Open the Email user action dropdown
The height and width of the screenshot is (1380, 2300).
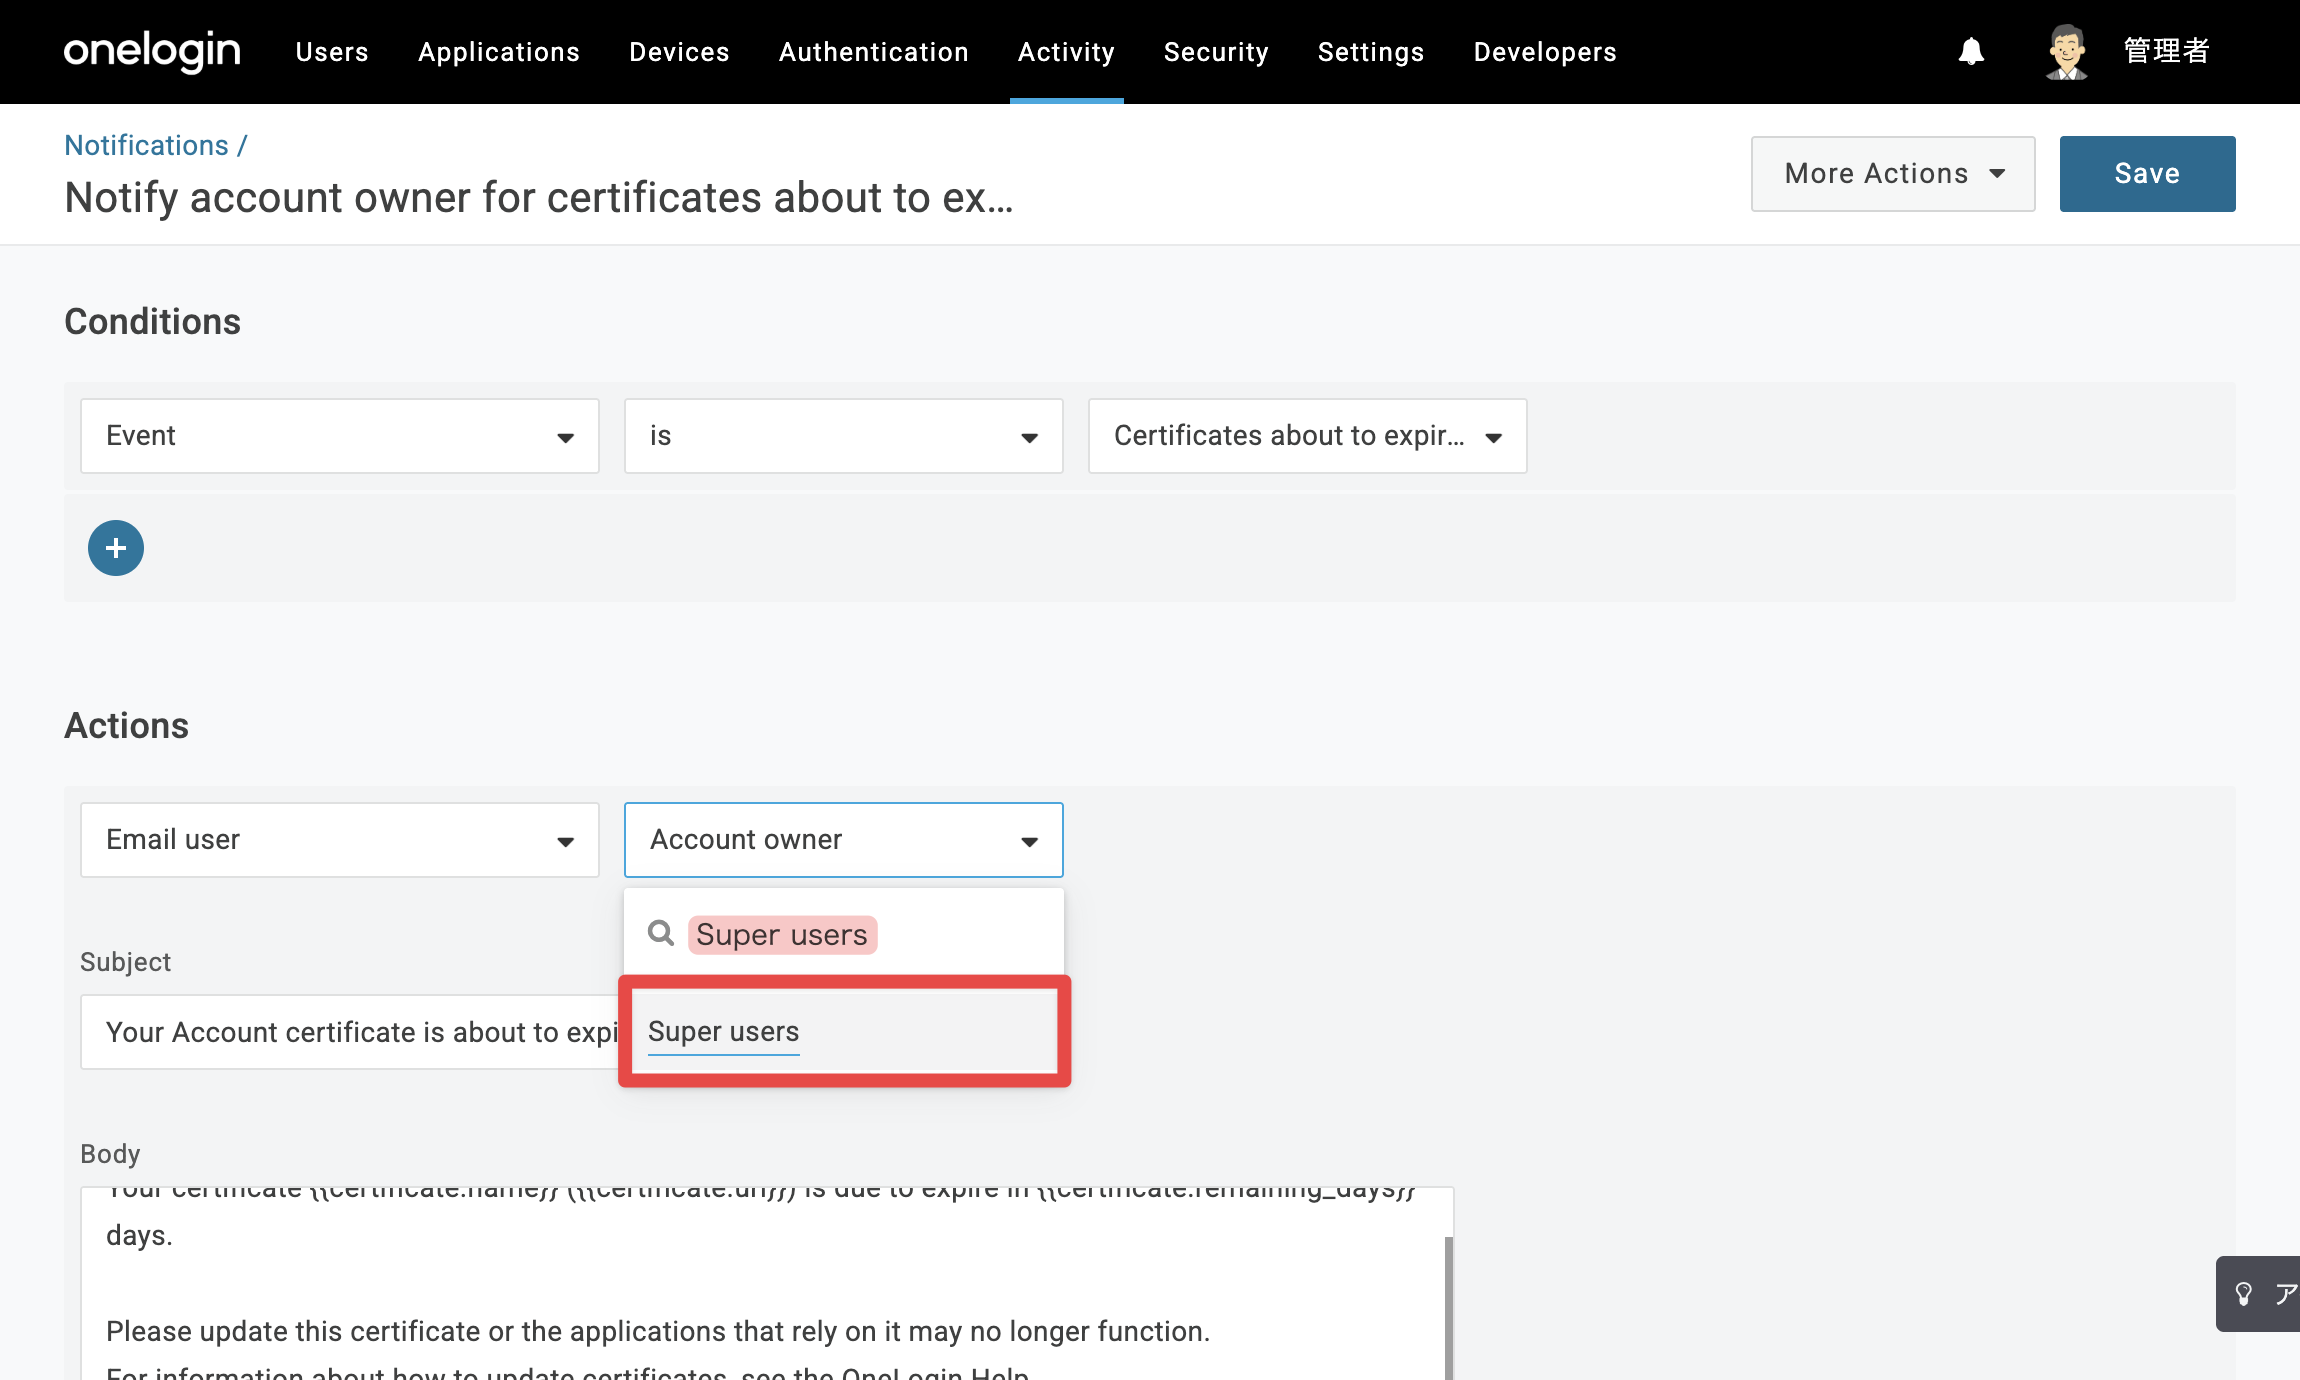(x=340, y=840)
